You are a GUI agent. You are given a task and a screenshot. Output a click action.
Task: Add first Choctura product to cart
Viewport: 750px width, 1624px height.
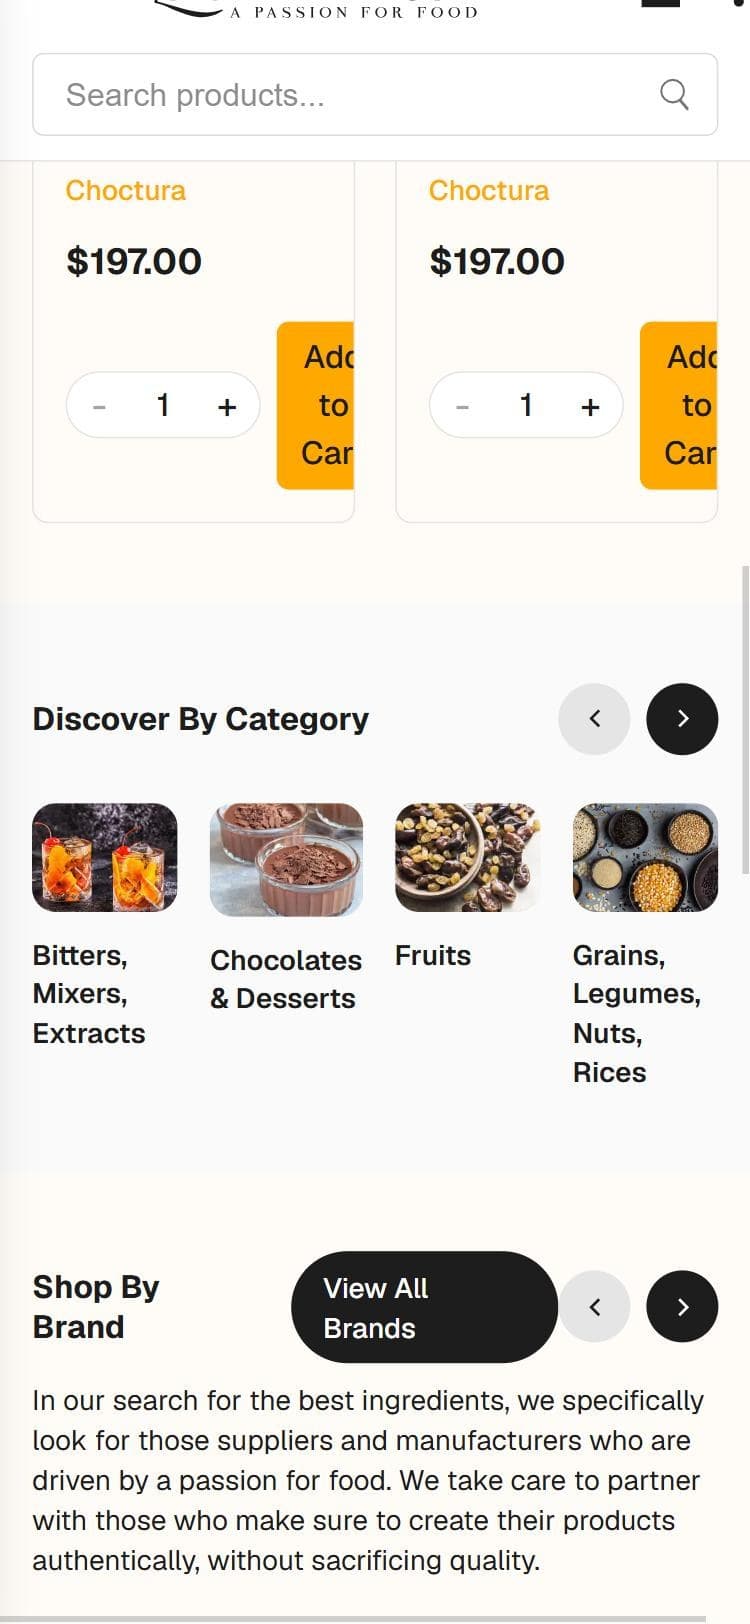(316, 405)
